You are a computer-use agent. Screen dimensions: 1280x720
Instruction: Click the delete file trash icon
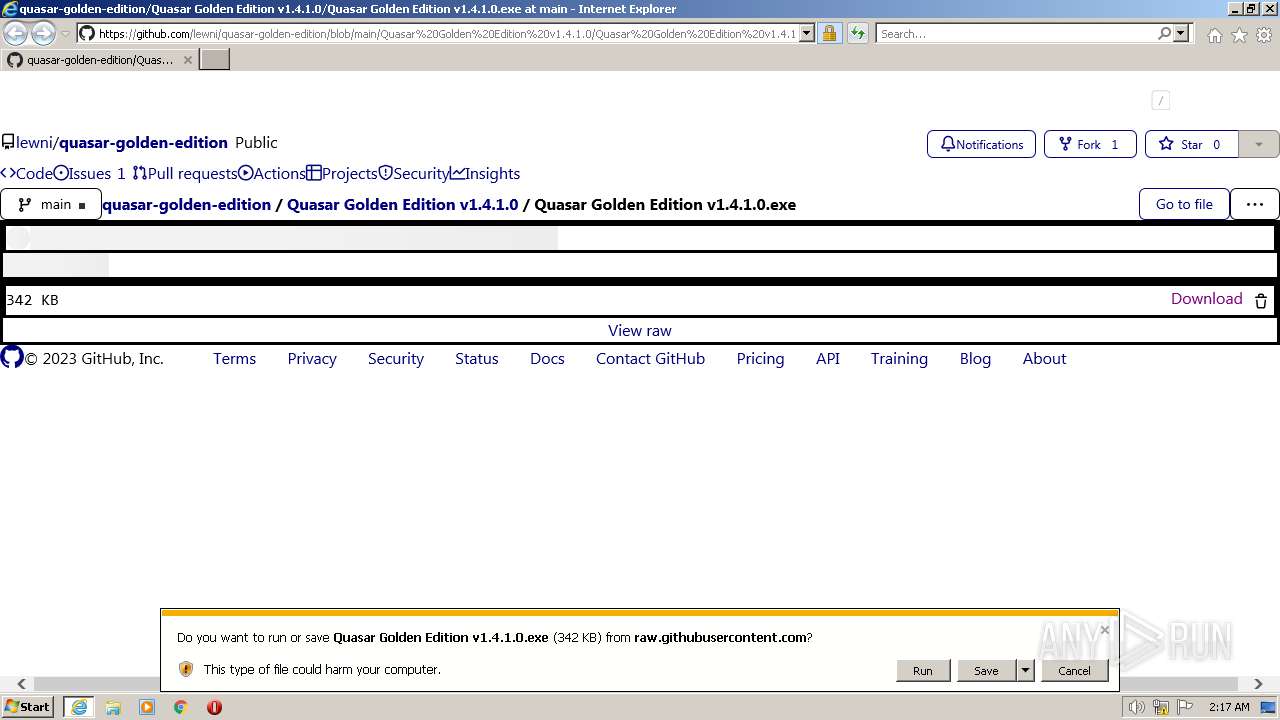tap(1261, 300)
